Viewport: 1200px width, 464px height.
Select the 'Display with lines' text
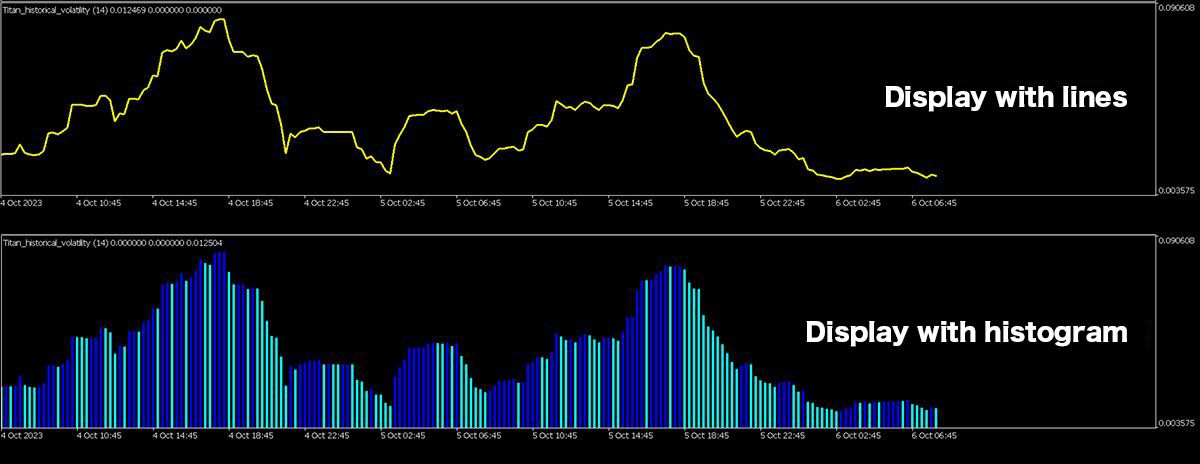point(1005,98)
